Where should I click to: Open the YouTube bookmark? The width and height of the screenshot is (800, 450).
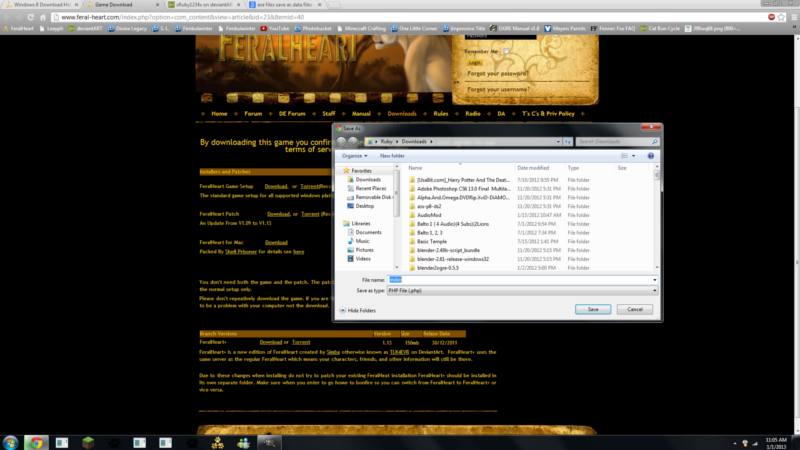click(x=274, y=29)
